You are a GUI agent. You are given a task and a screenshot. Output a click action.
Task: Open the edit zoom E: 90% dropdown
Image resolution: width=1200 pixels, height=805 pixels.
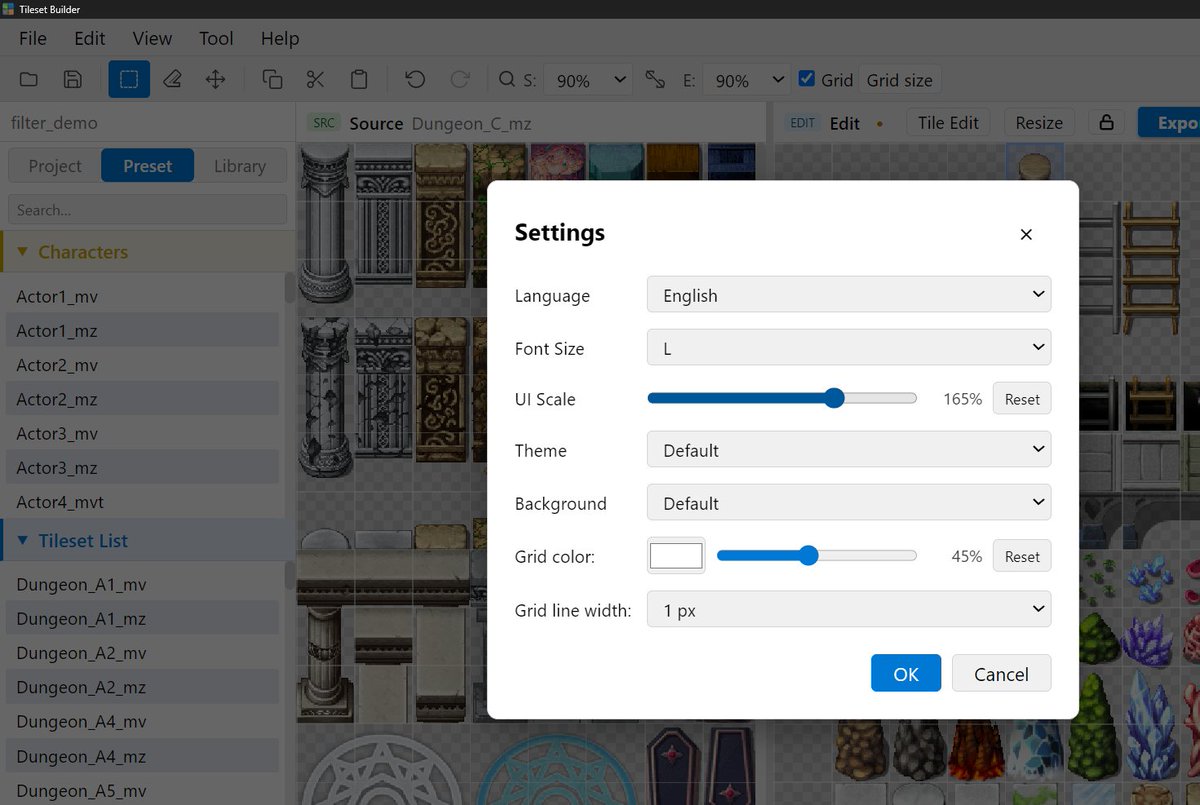point(746,80)
